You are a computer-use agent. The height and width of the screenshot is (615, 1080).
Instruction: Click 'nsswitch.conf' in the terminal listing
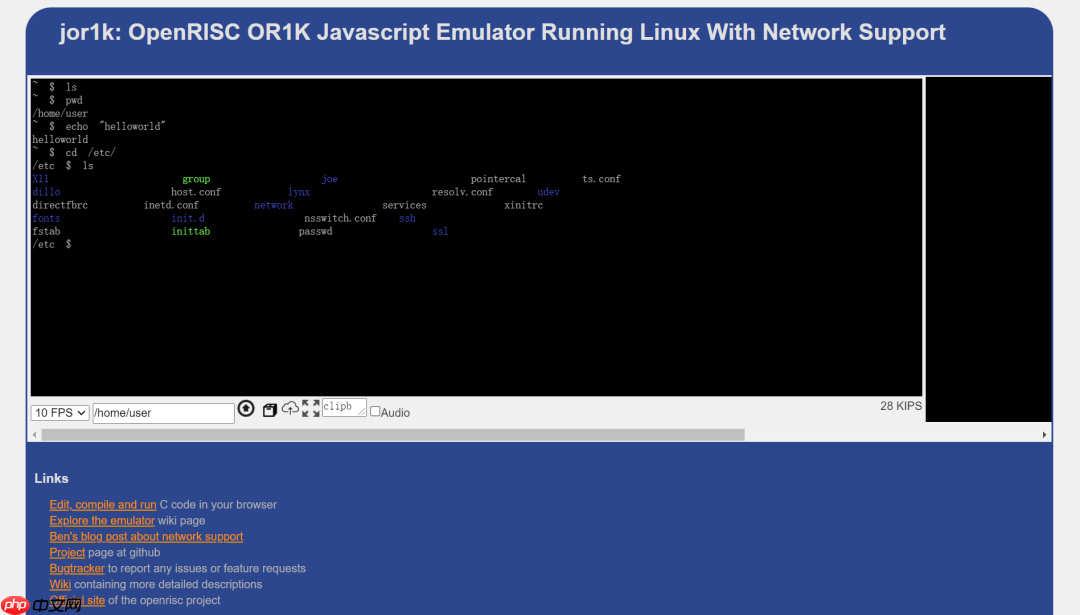click(340, 218)
